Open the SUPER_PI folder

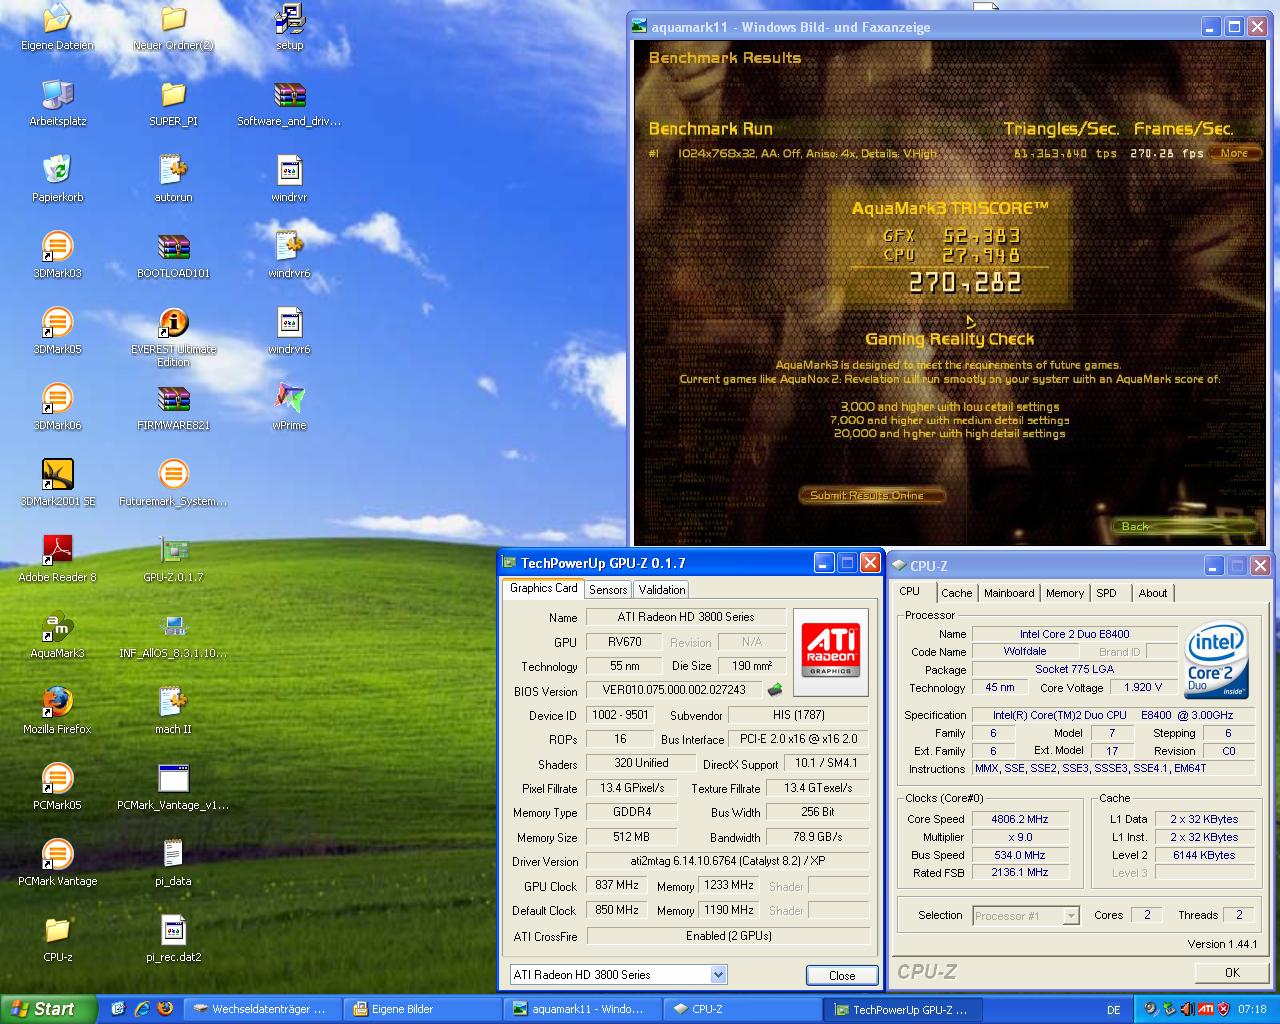point(173,94)
